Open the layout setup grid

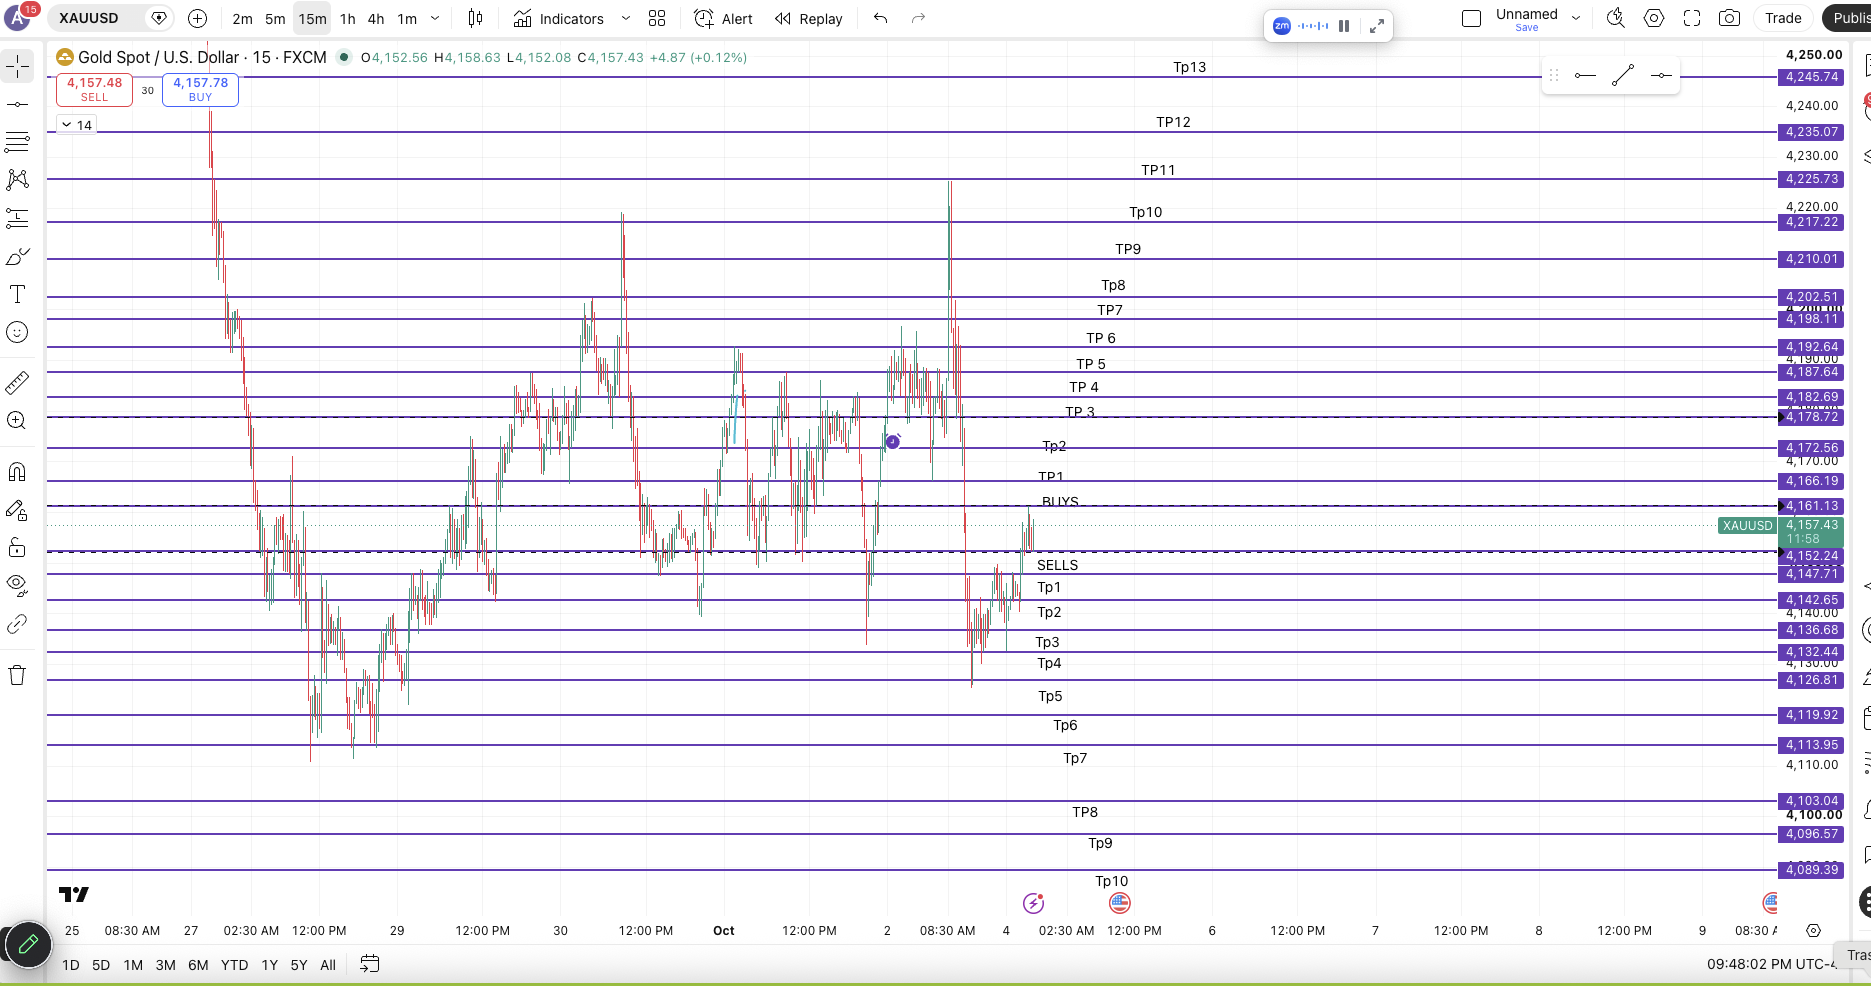pyautogui.click(x=657, y=18)
